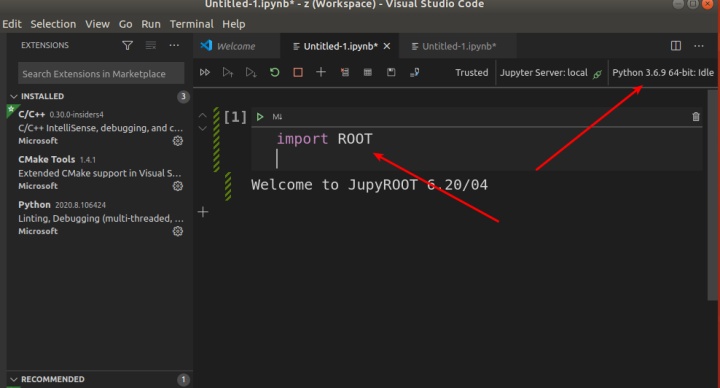
Task: Click the notebook vertical scrollbar
Action: 712,194
